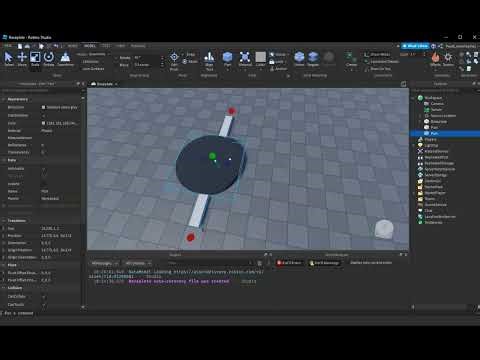This screenshot has width=480, height=360.
Task: Select Baseplate in the Explorer tree
Action: coord(439,121)
